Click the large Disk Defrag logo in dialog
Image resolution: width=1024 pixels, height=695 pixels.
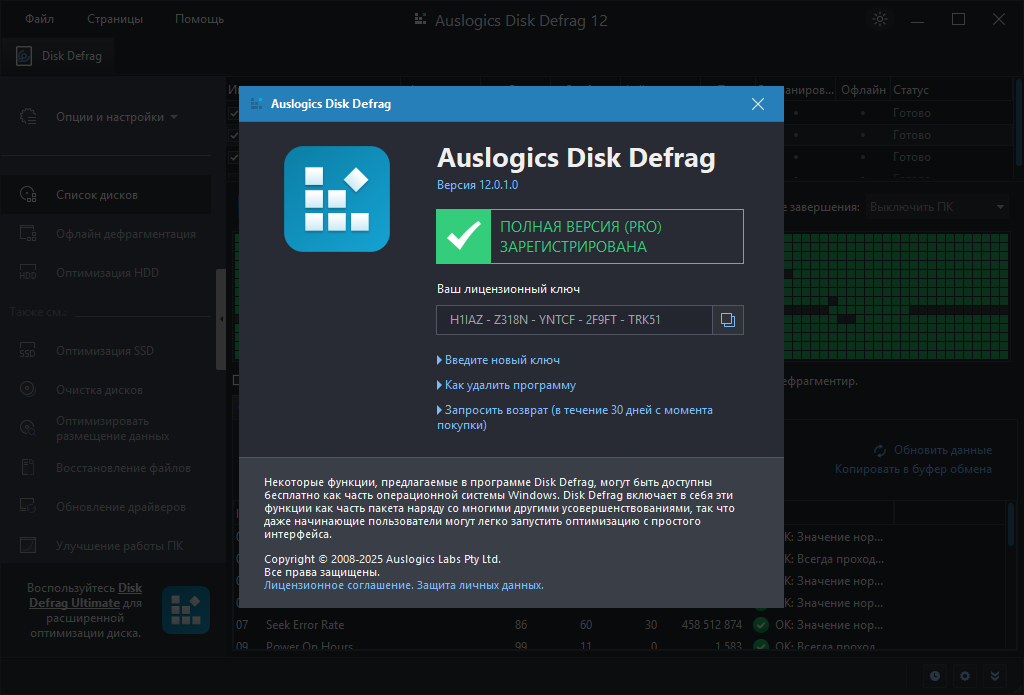click(x=337, y=199)
